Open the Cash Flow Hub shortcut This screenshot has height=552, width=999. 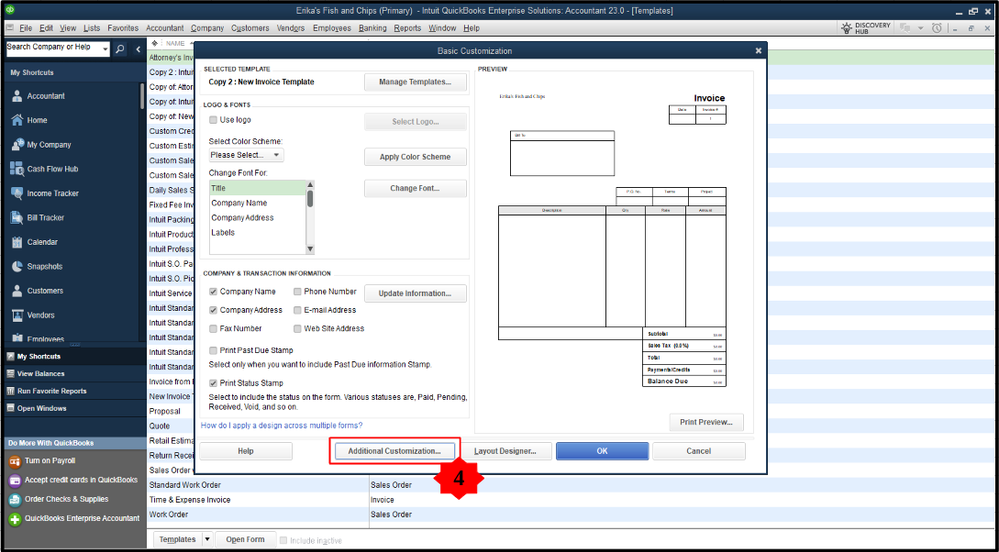coord(44,169)
